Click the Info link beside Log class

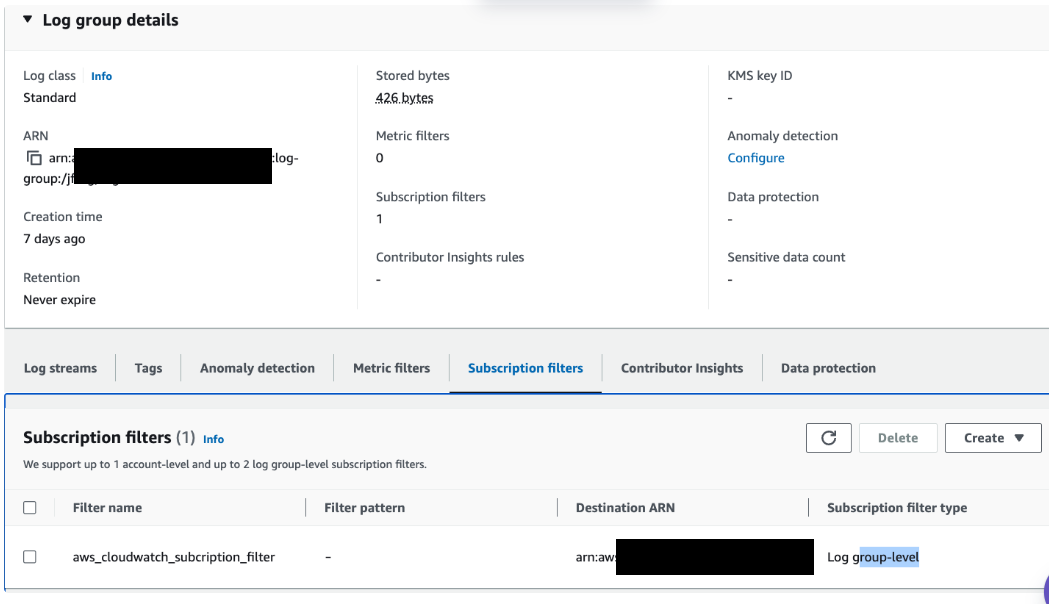(x=101, y=75)
